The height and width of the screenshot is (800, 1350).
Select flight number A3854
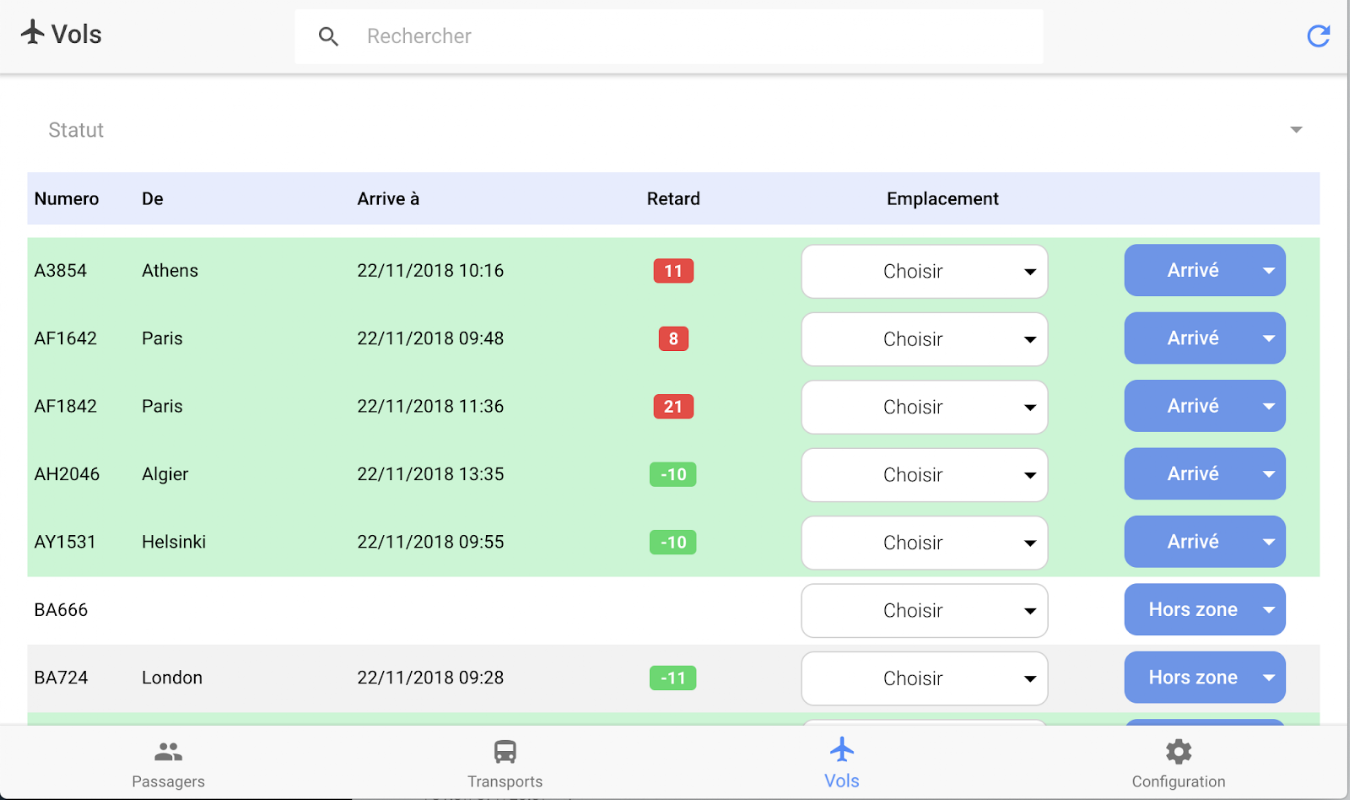60,271
